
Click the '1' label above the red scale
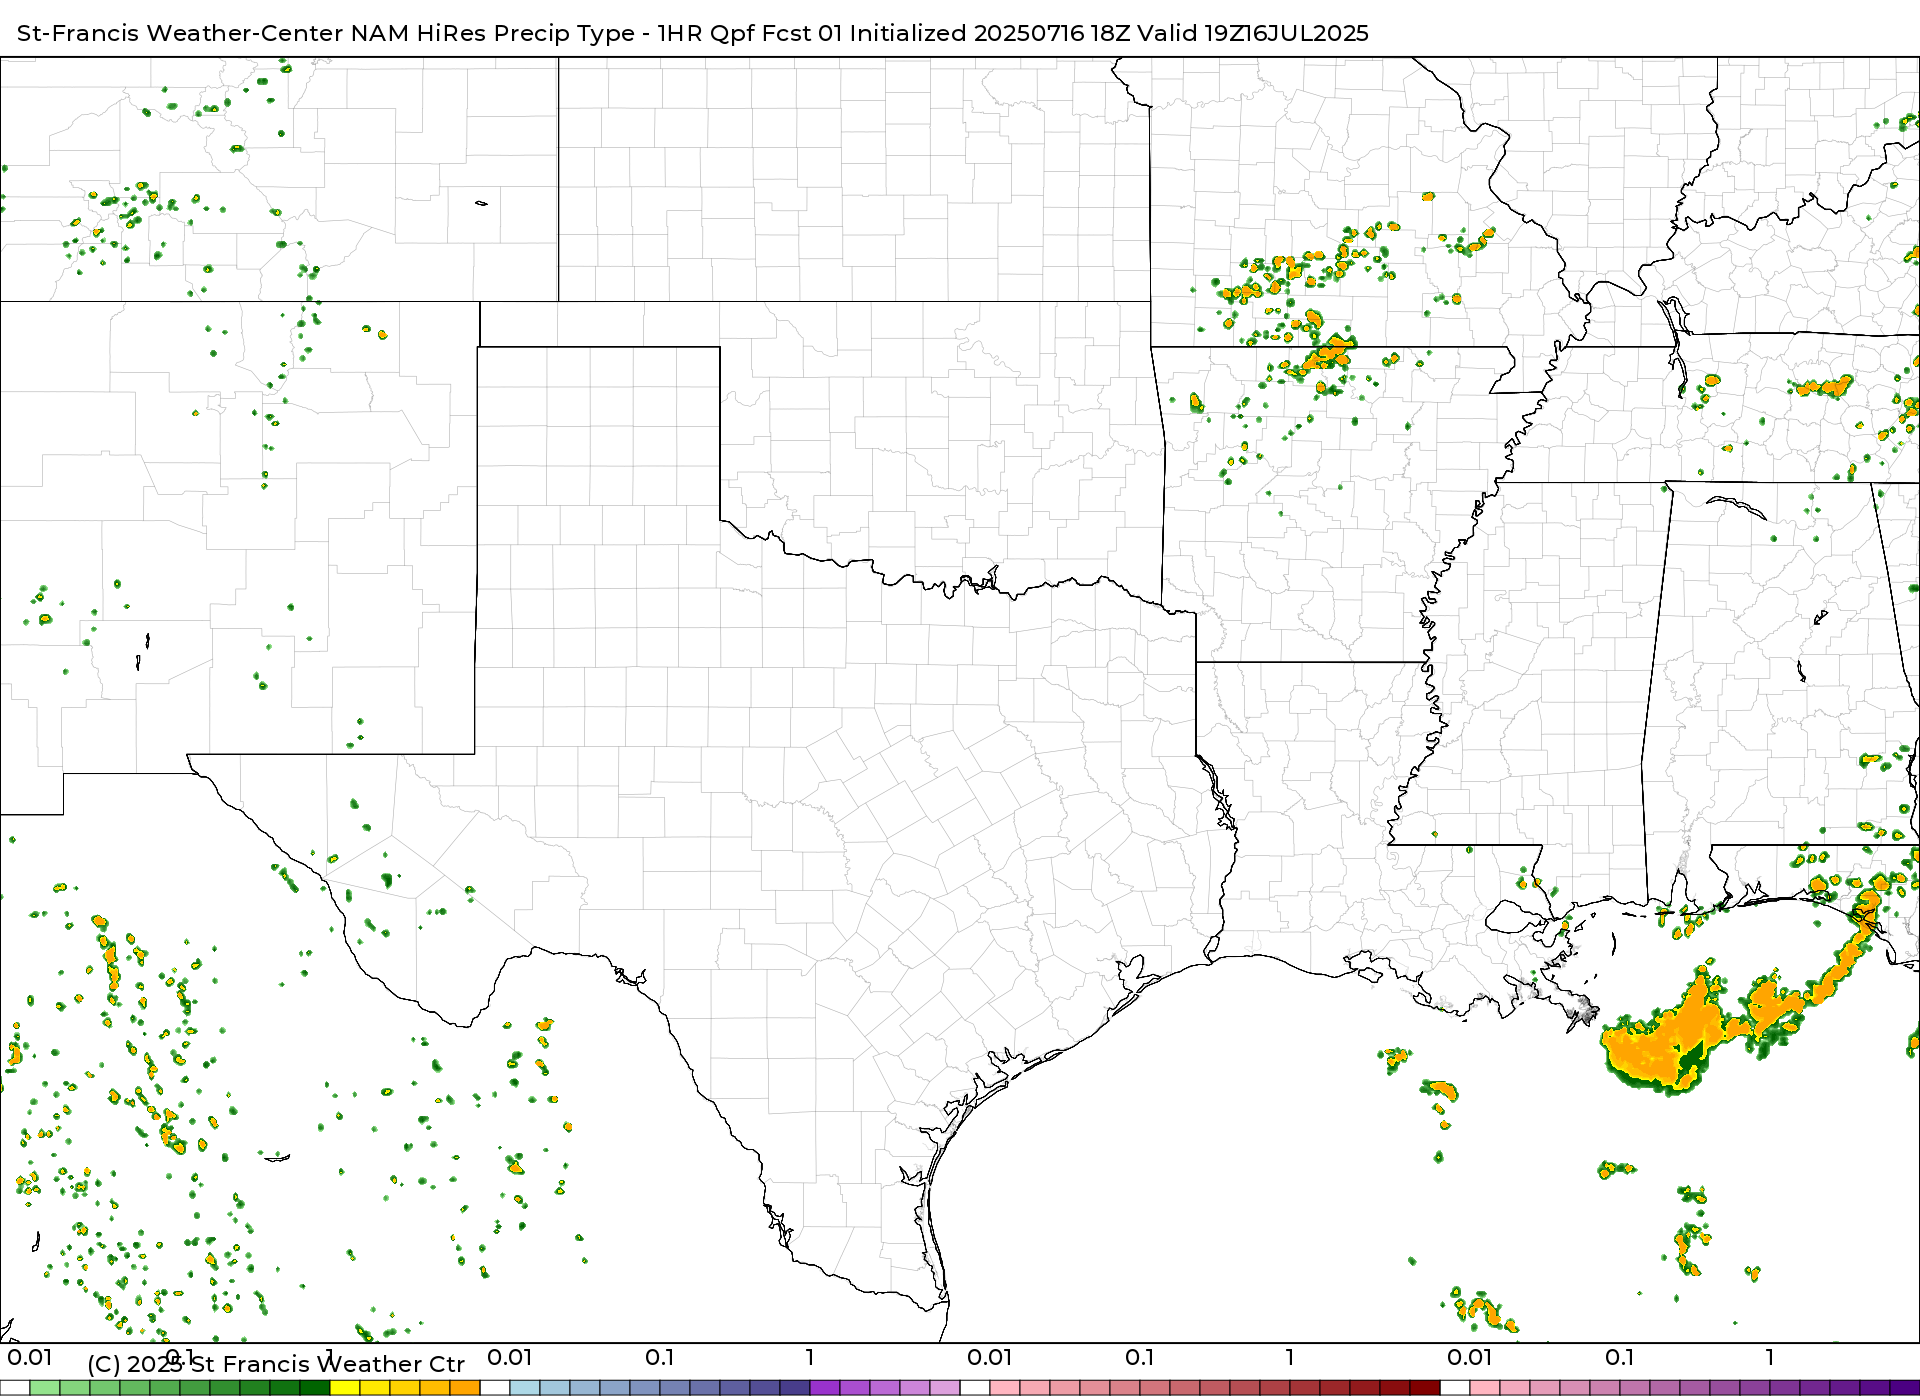coord(1289,1357)
